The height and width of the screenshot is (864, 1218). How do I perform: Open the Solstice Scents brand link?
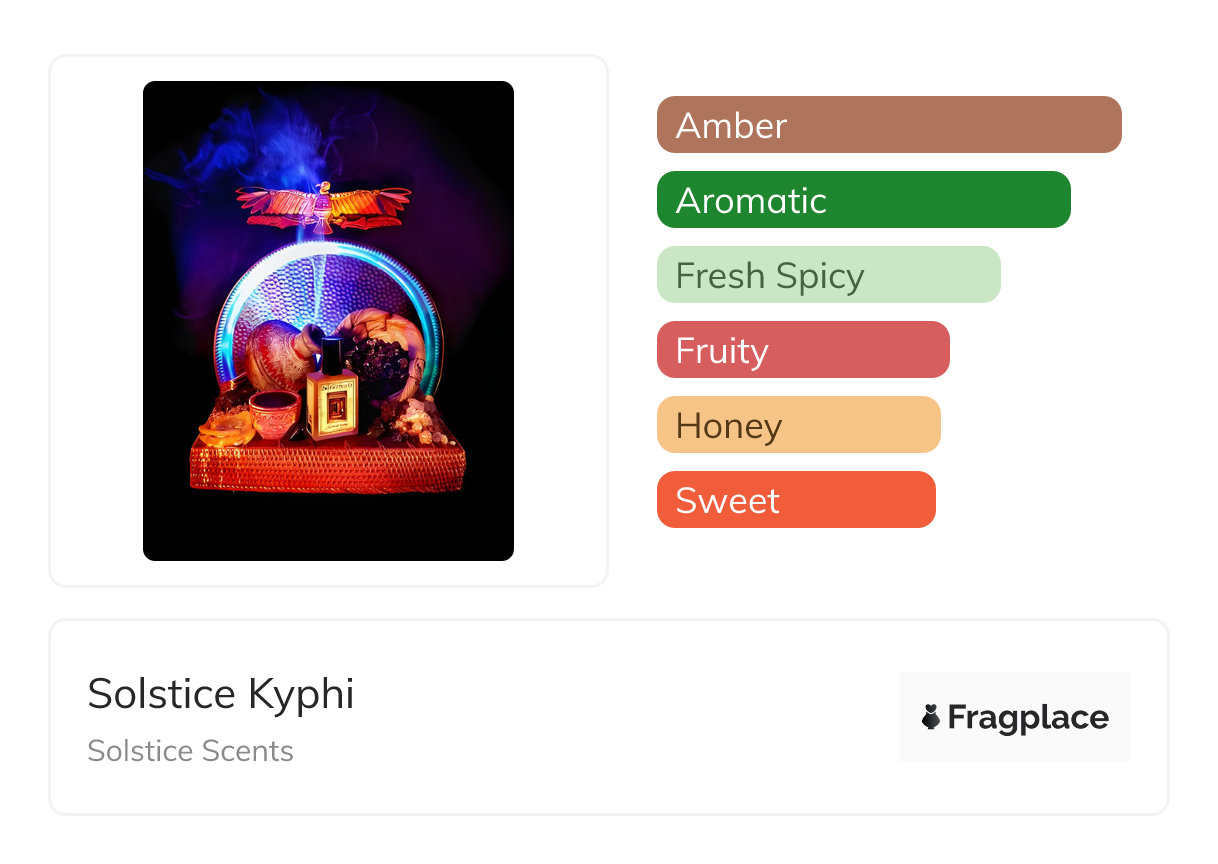point(190,751)
